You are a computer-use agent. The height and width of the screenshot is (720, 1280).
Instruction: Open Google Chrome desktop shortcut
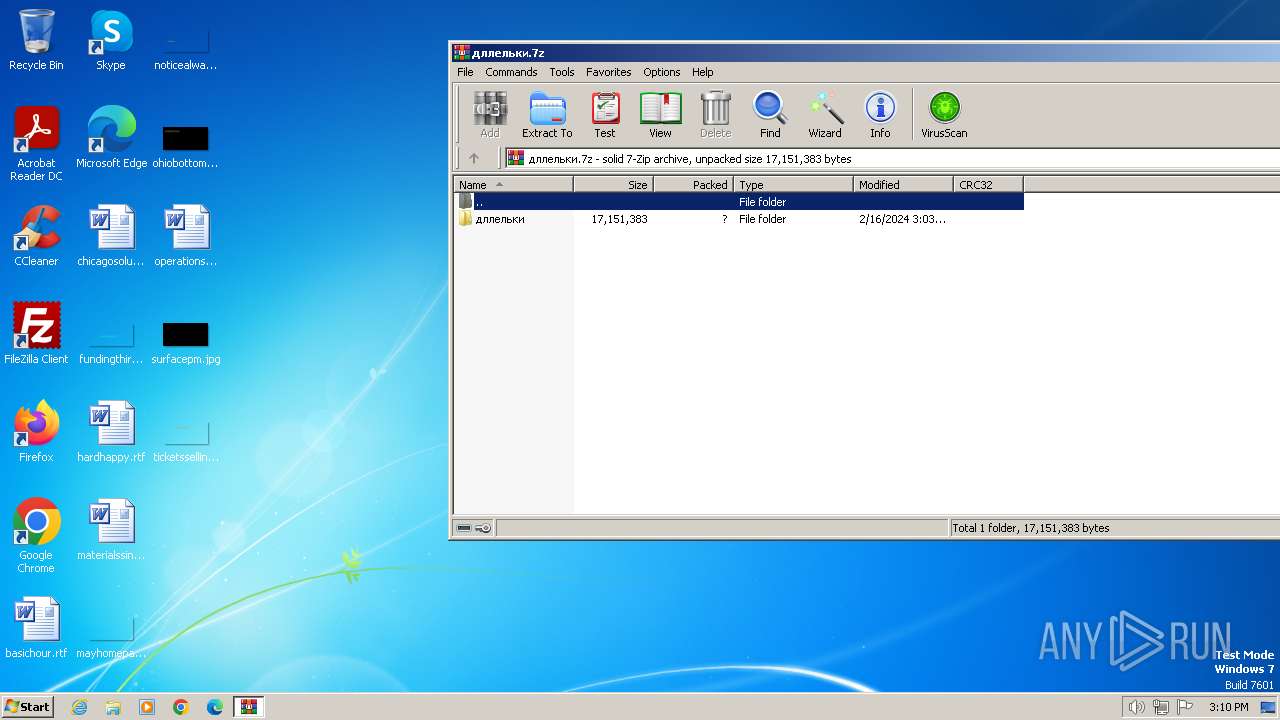pos(36,536)
